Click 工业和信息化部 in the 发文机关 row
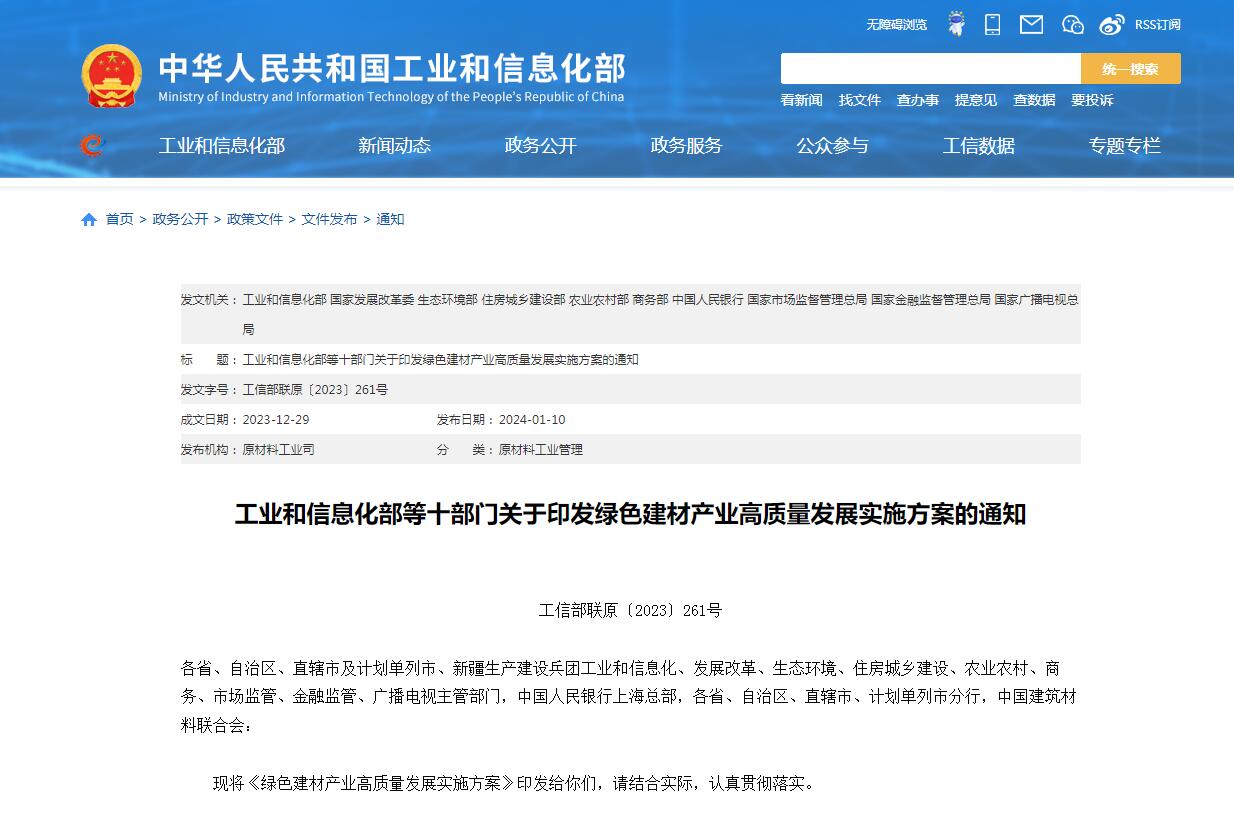The width and height of the screenshot is (1234, 814). (x=284, y=299)
